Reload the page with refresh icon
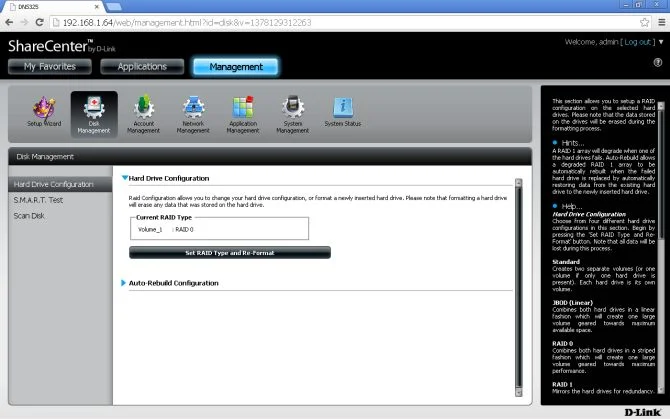 [39, 22]
